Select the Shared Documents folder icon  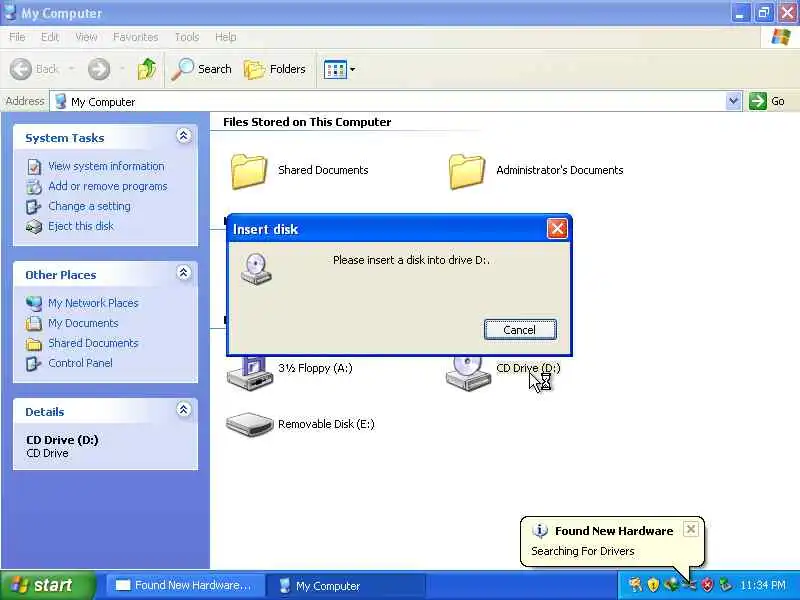248,171
